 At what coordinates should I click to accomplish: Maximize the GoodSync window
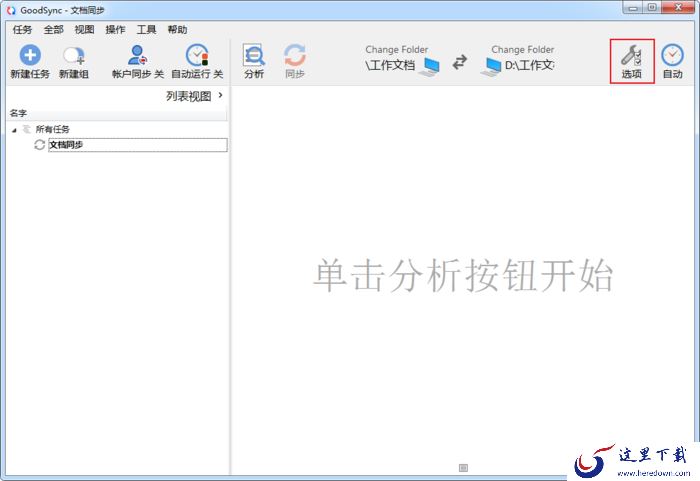(652, 8)
